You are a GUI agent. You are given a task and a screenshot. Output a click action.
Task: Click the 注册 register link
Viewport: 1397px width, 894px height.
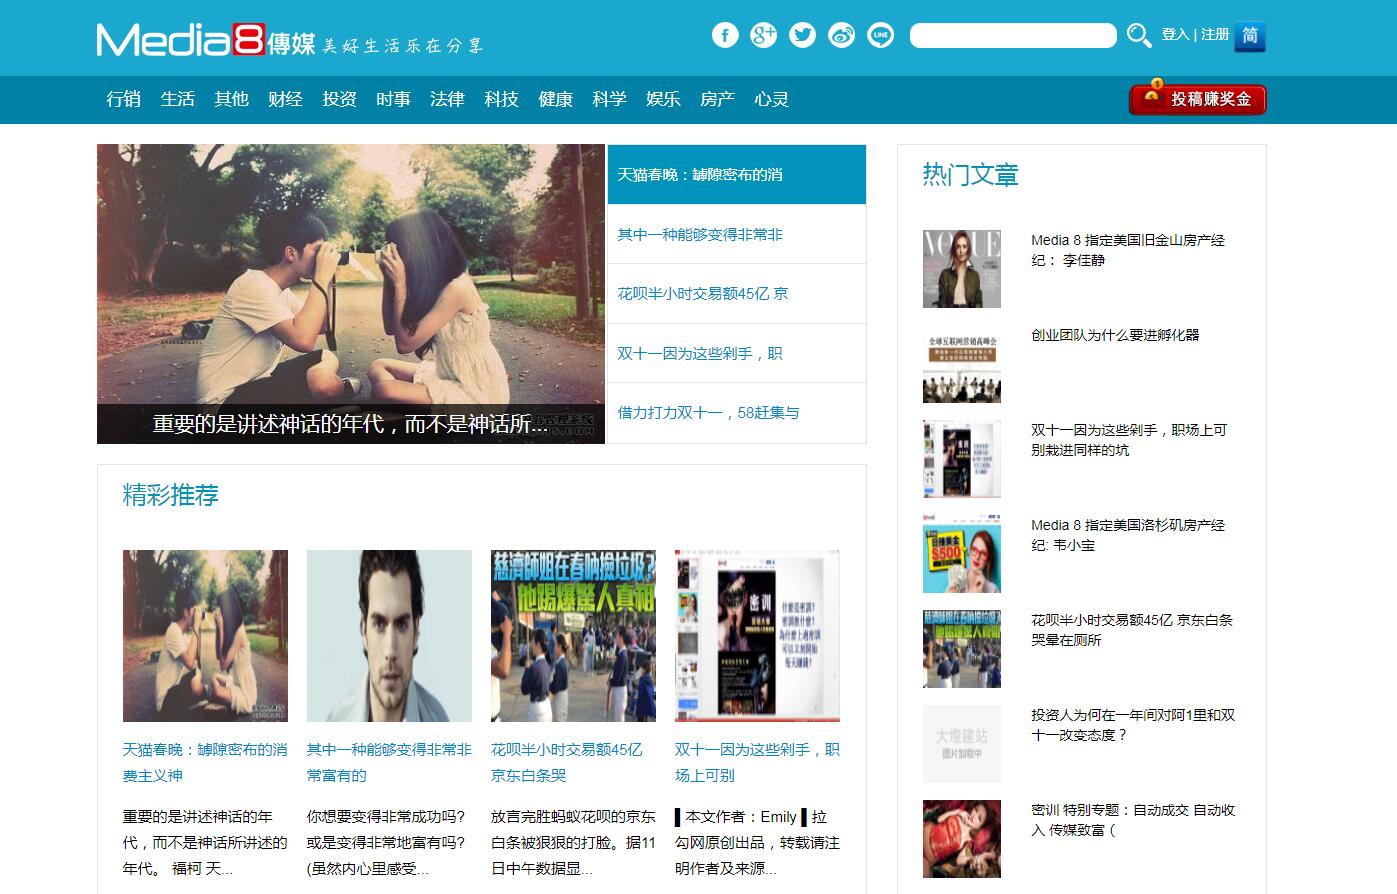[x=1215, y=35]
